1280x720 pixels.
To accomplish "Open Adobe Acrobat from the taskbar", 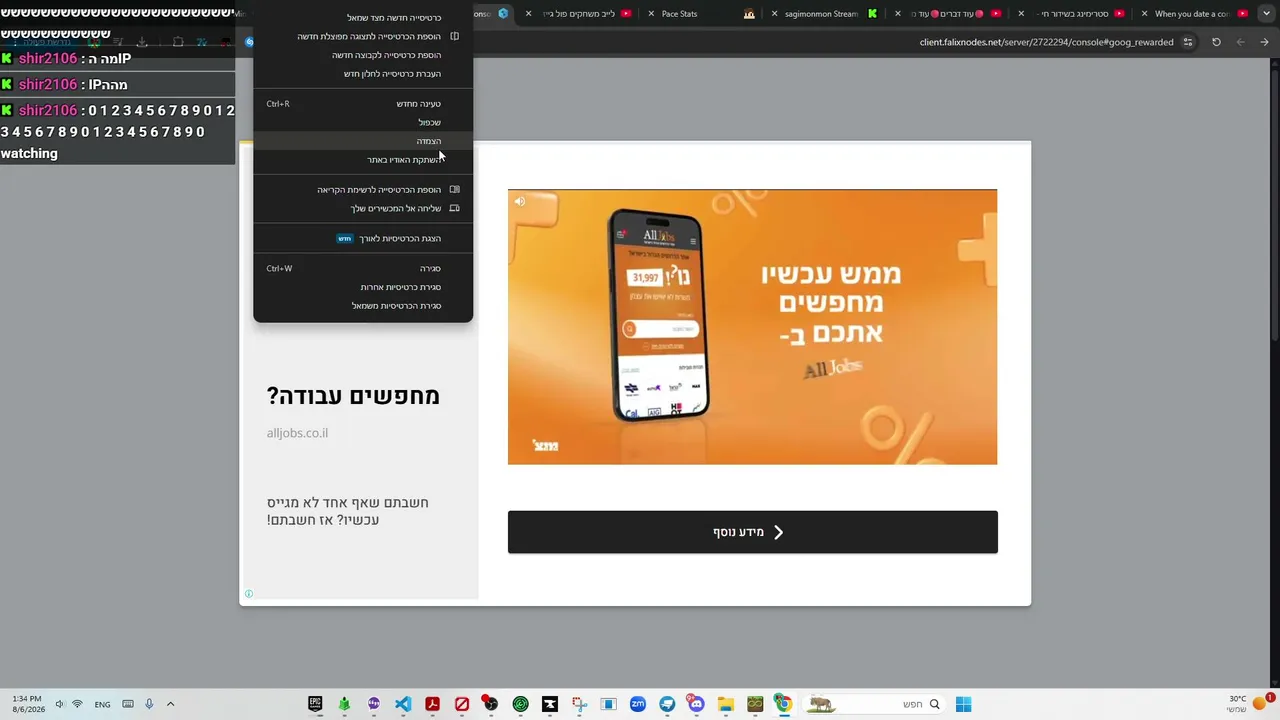I will click(x=432, y=704).
